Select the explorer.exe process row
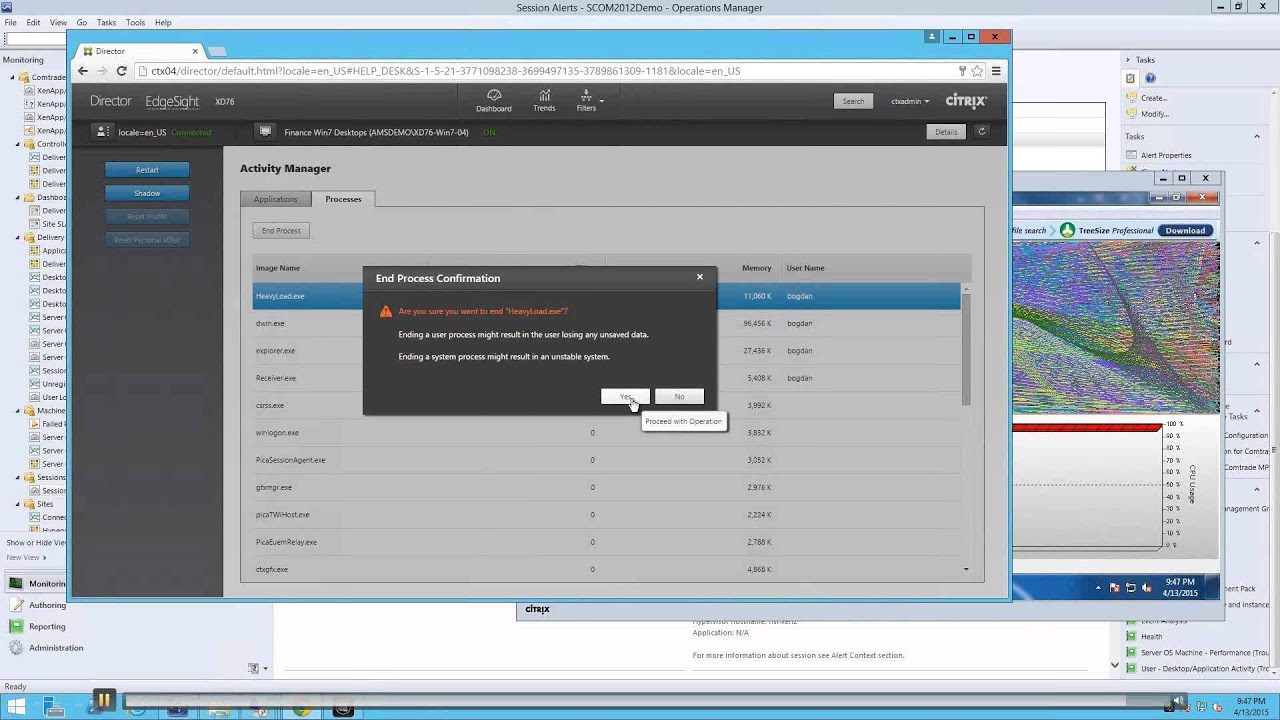 tap(606, 351)
